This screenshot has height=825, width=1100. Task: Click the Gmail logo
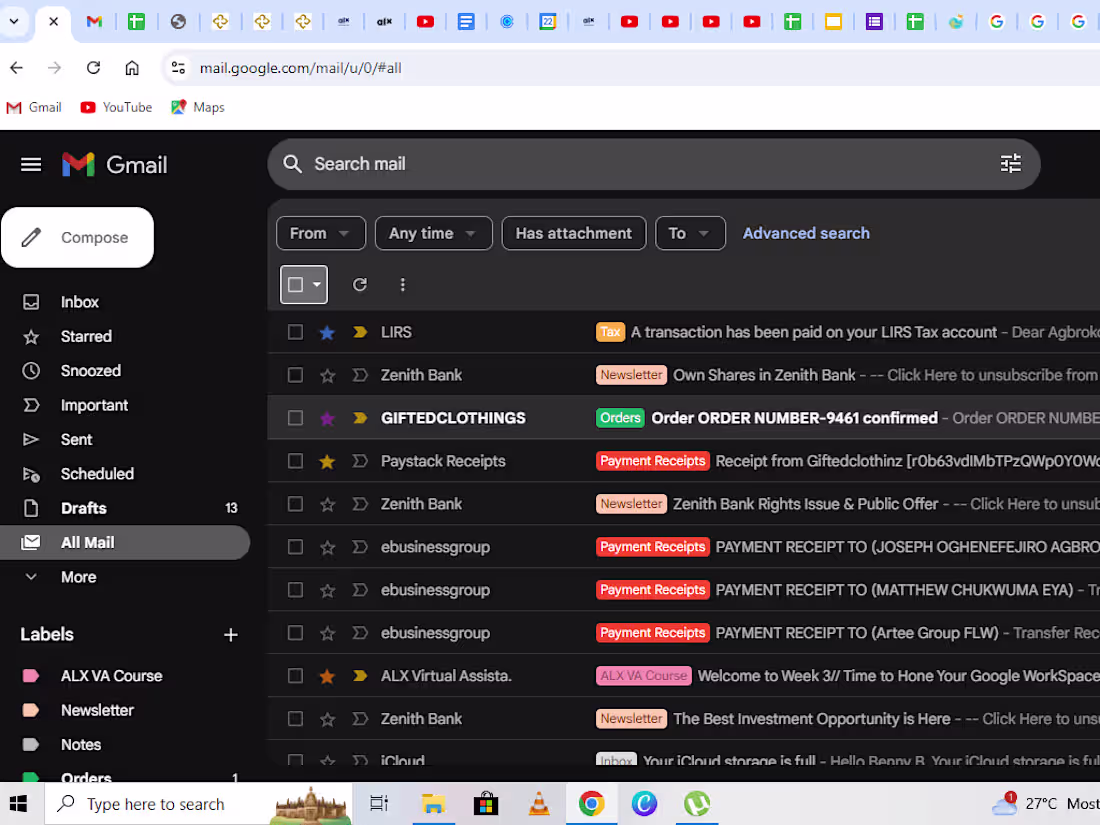[x=115, y=165]
